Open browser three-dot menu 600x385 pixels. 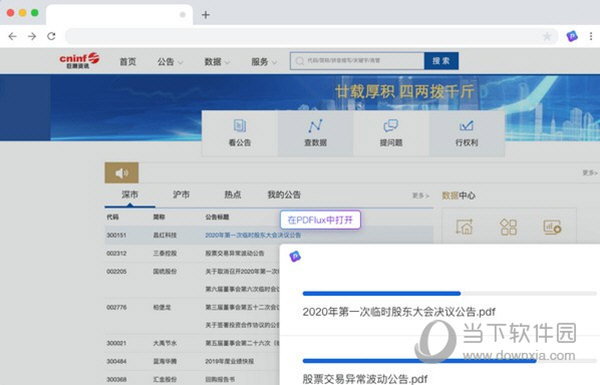(591, 36)
